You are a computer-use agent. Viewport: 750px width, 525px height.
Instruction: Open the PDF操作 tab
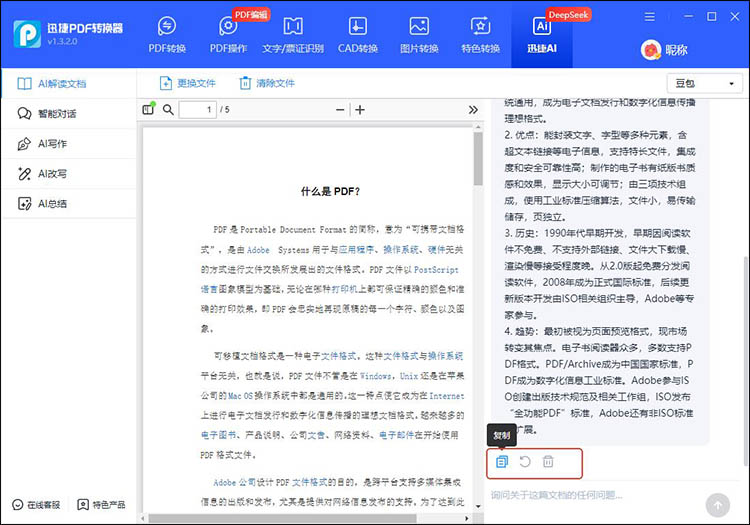[x=228, y=34]
